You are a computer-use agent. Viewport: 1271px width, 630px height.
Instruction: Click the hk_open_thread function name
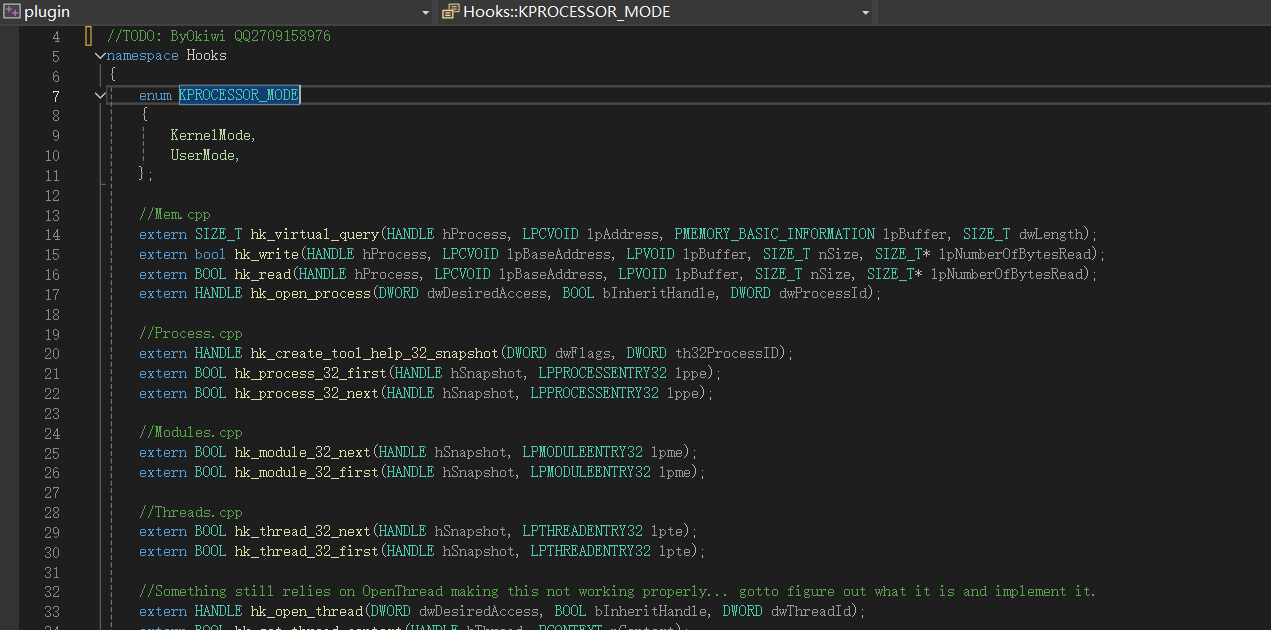306,611
